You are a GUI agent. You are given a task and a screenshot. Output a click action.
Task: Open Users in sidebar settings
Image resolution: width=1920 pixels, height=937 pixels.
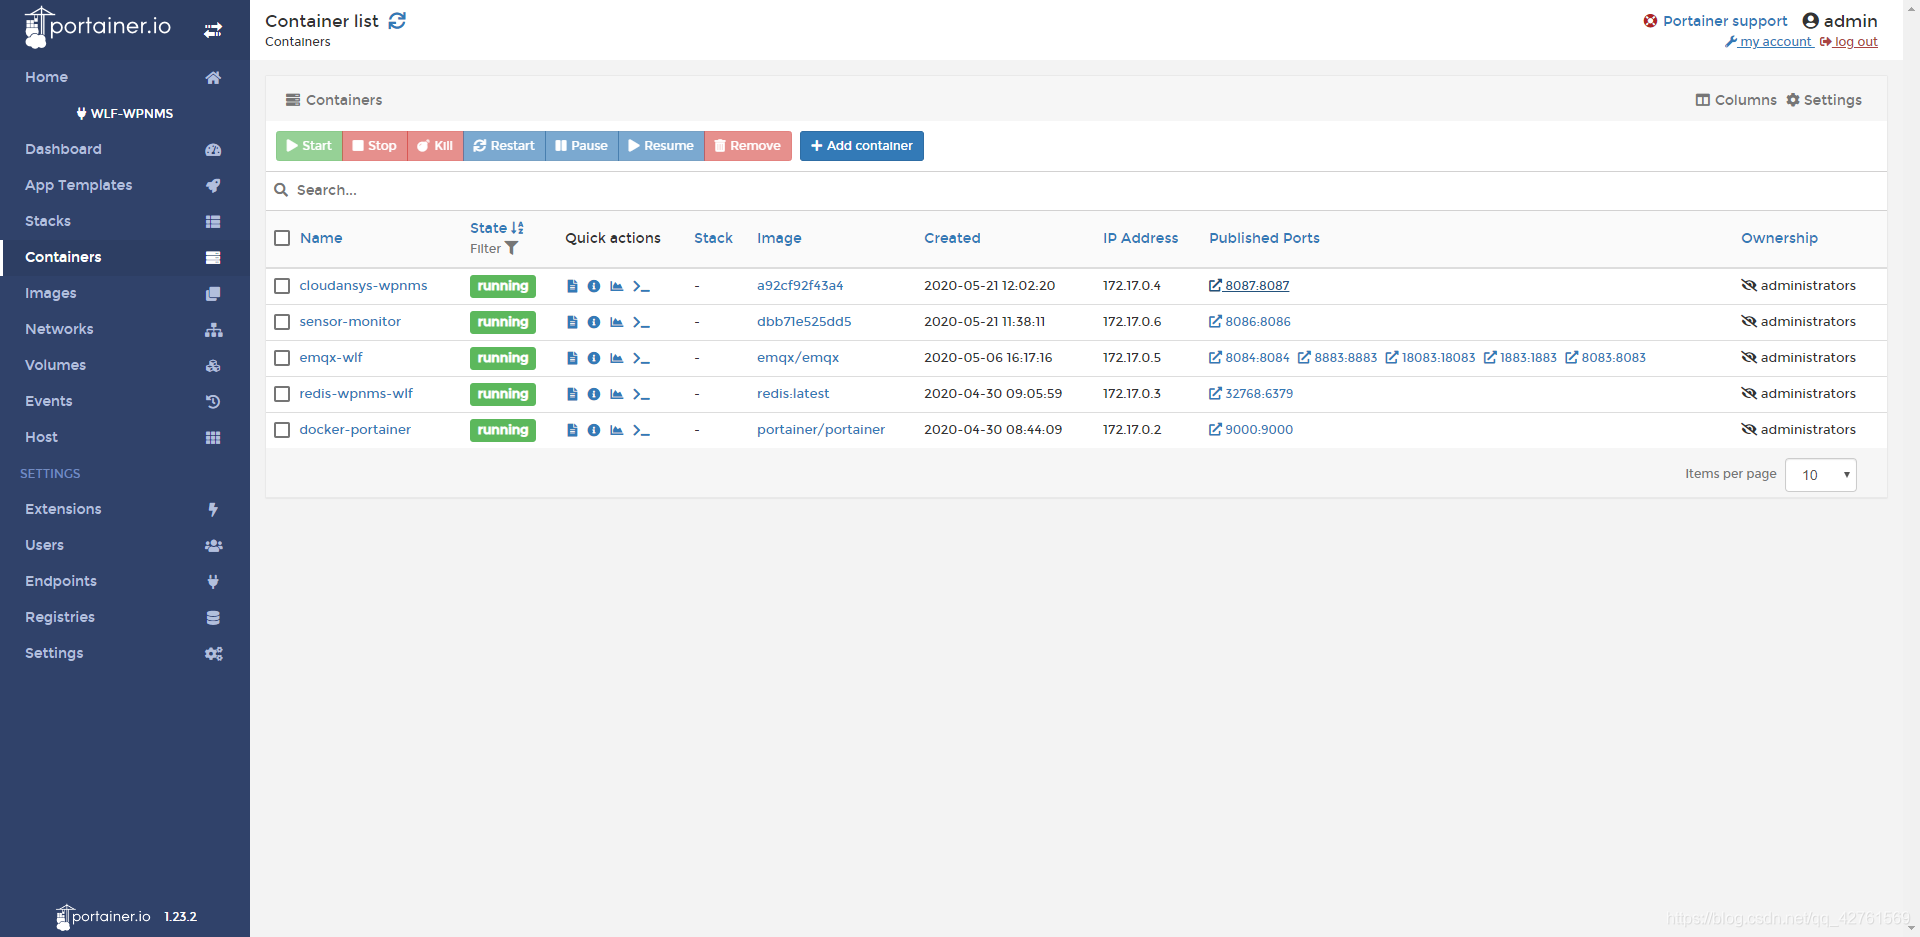click(125, 545)
